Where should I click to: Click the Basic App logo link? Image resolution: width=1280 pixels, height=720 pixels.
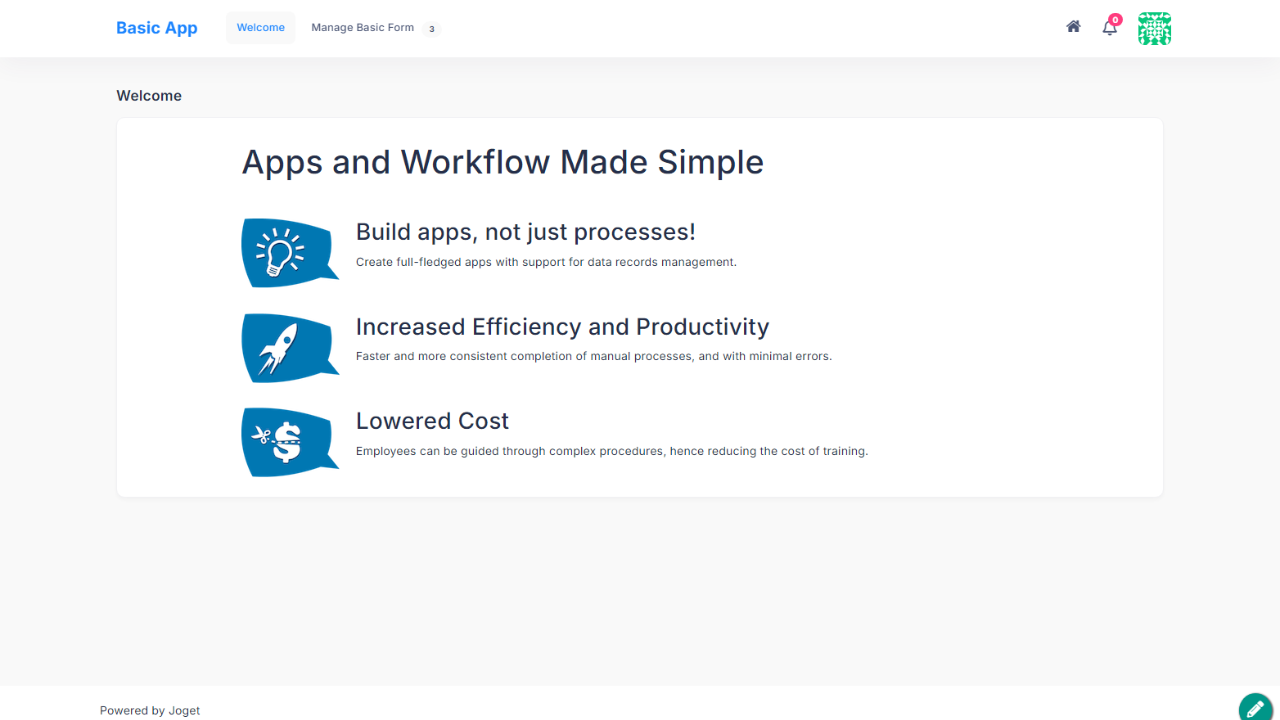pos(157,28)
